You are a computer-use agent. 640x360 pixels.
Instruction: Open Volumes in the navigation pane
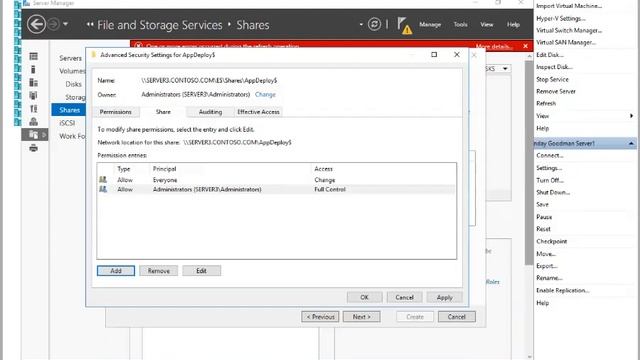coord(72,71)
